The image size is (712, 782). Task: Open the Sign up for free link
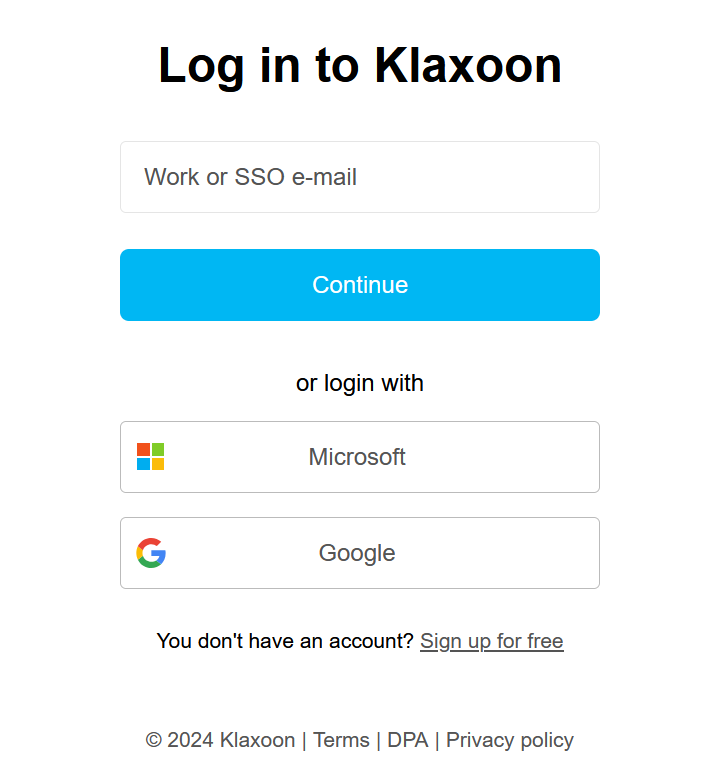point(491,641)
